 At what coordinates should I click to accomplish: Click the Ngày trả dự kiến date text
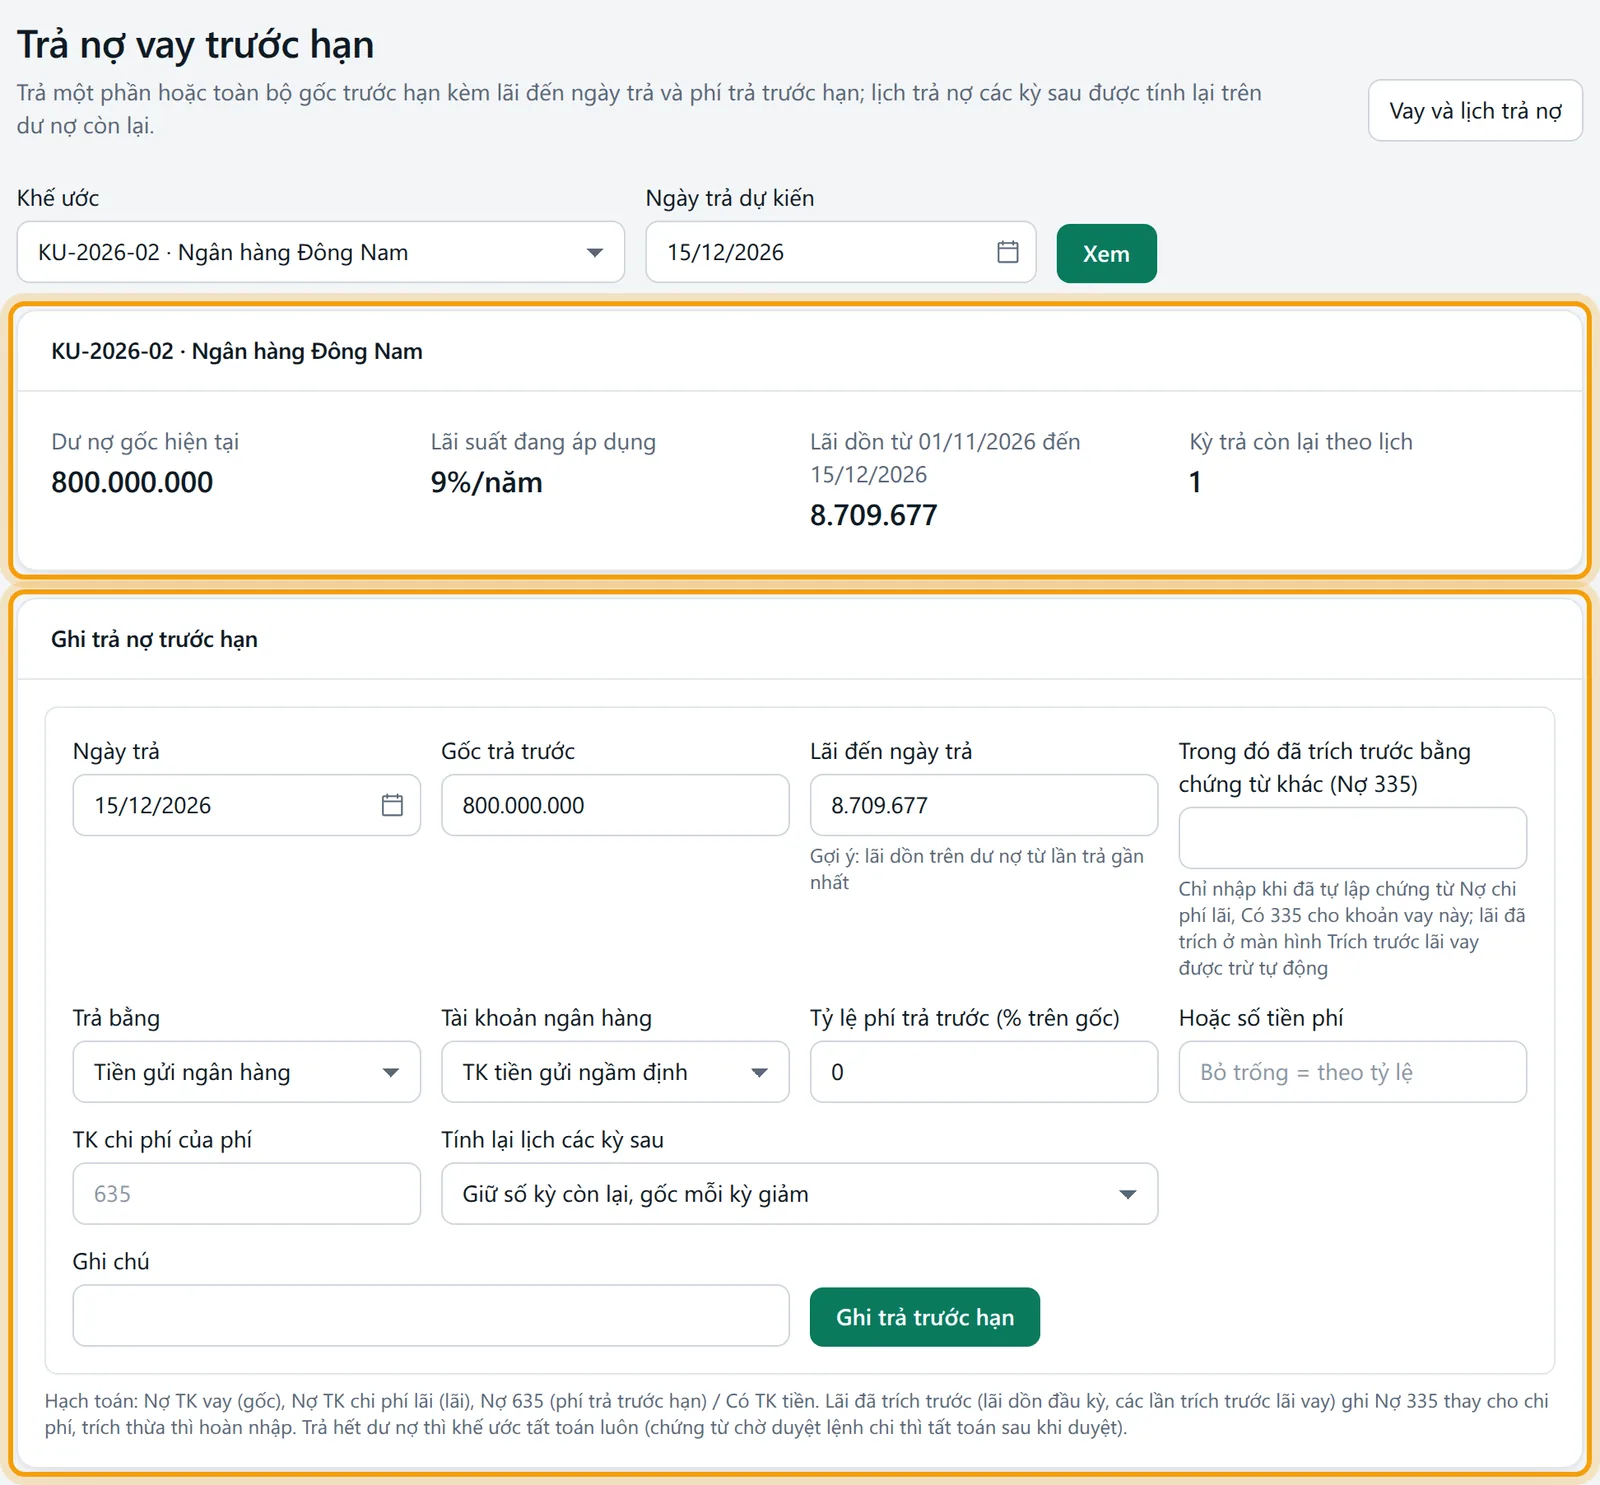[x=726, y=253]
